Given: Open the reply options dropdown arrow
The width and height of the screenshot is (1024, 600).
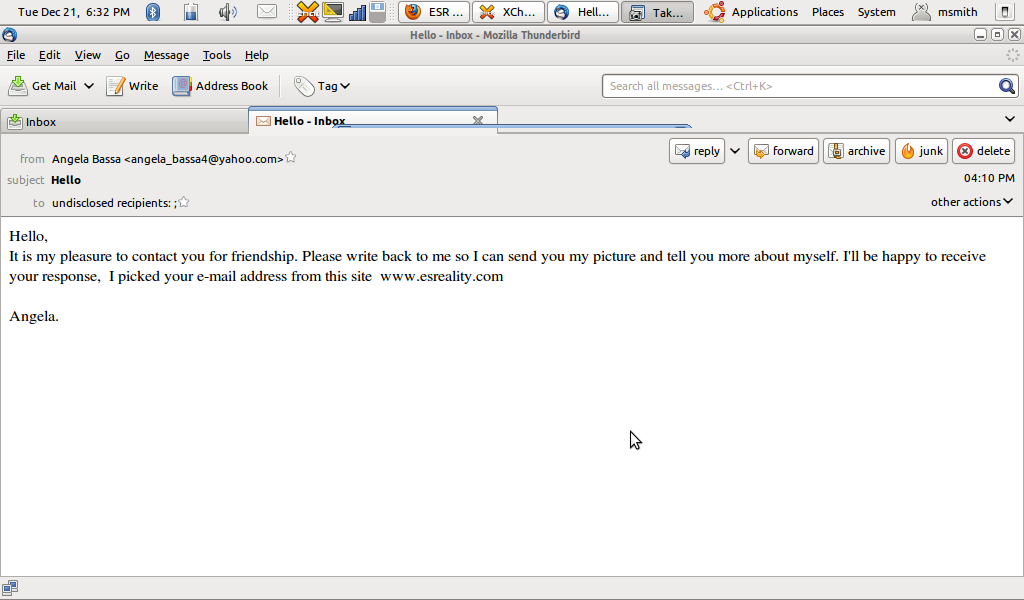Looking at the screenshot, I should pyautogui.click(x=735, y=151).
